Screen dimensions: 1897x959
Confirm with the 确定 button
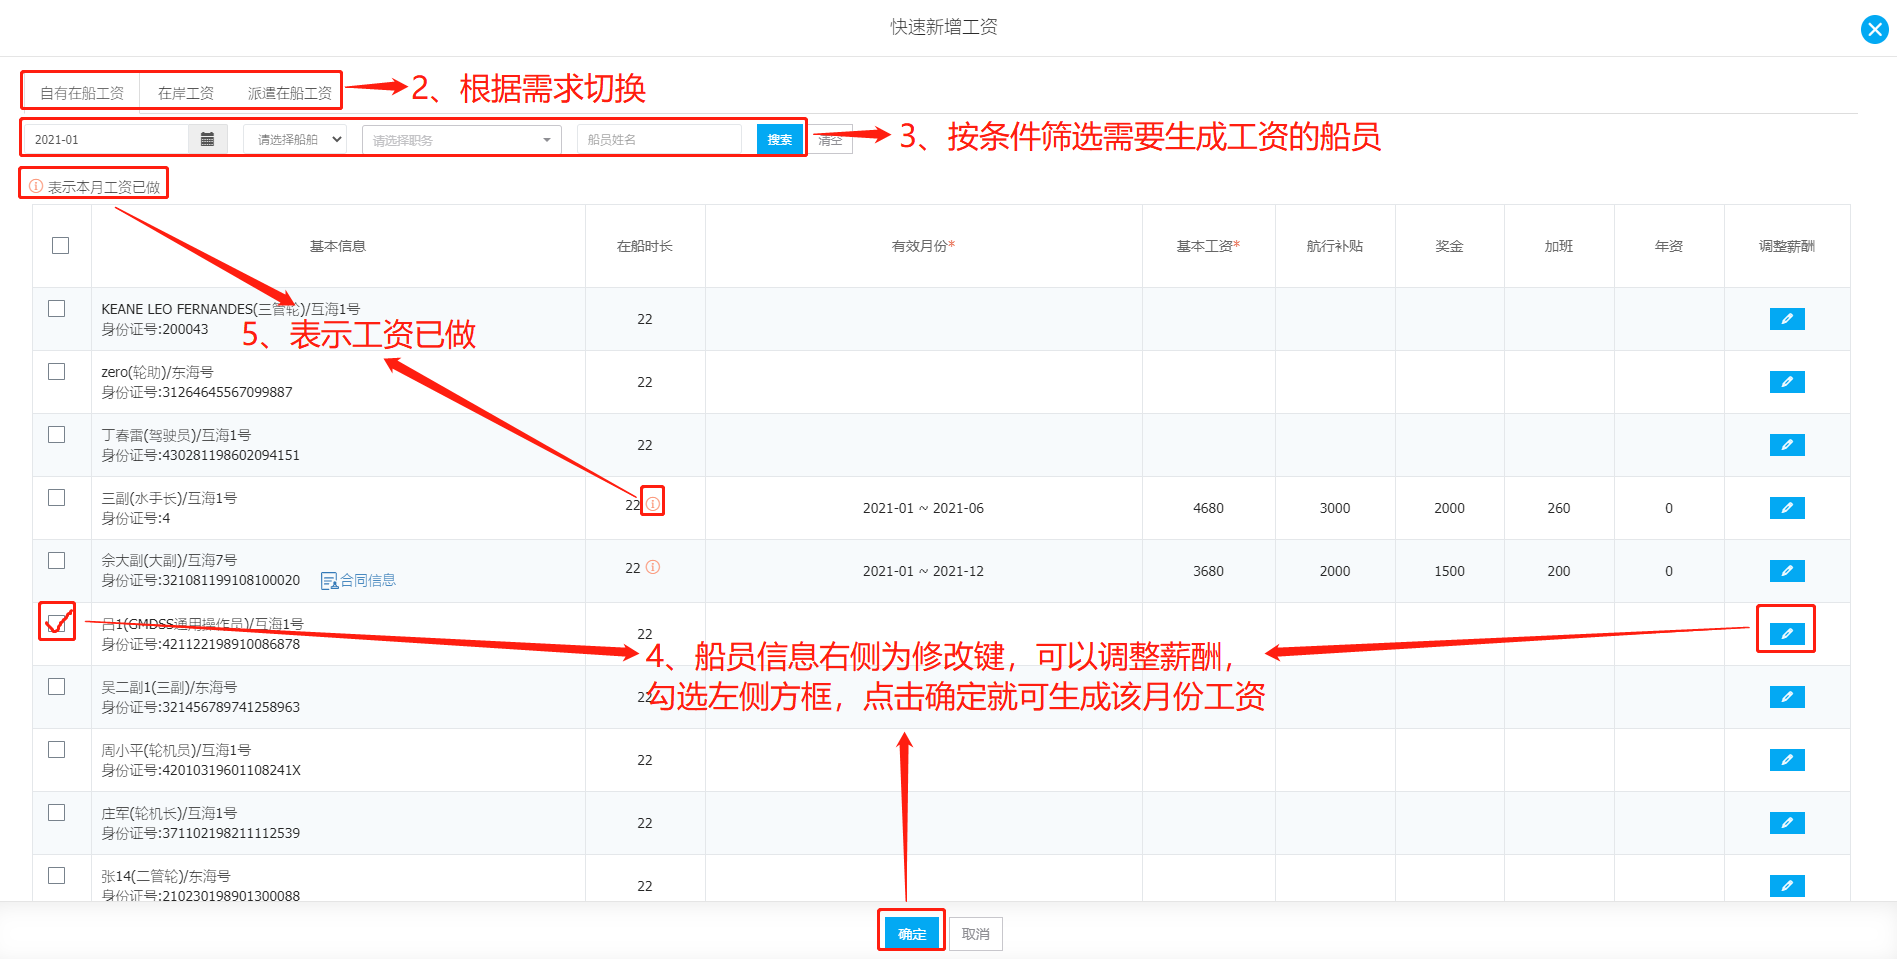point(912,934)
